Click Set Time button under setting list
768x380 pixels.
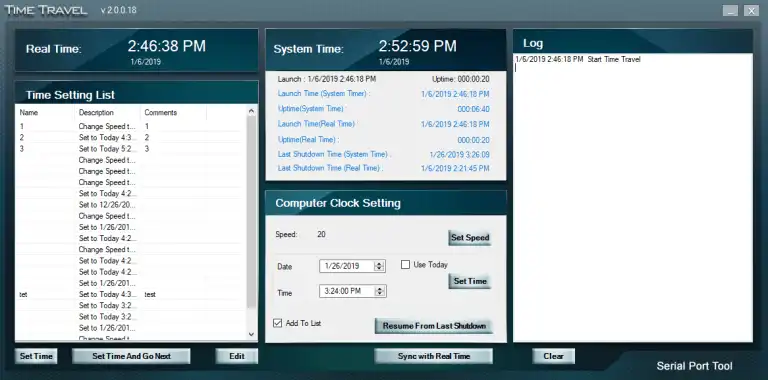point(36,356)
